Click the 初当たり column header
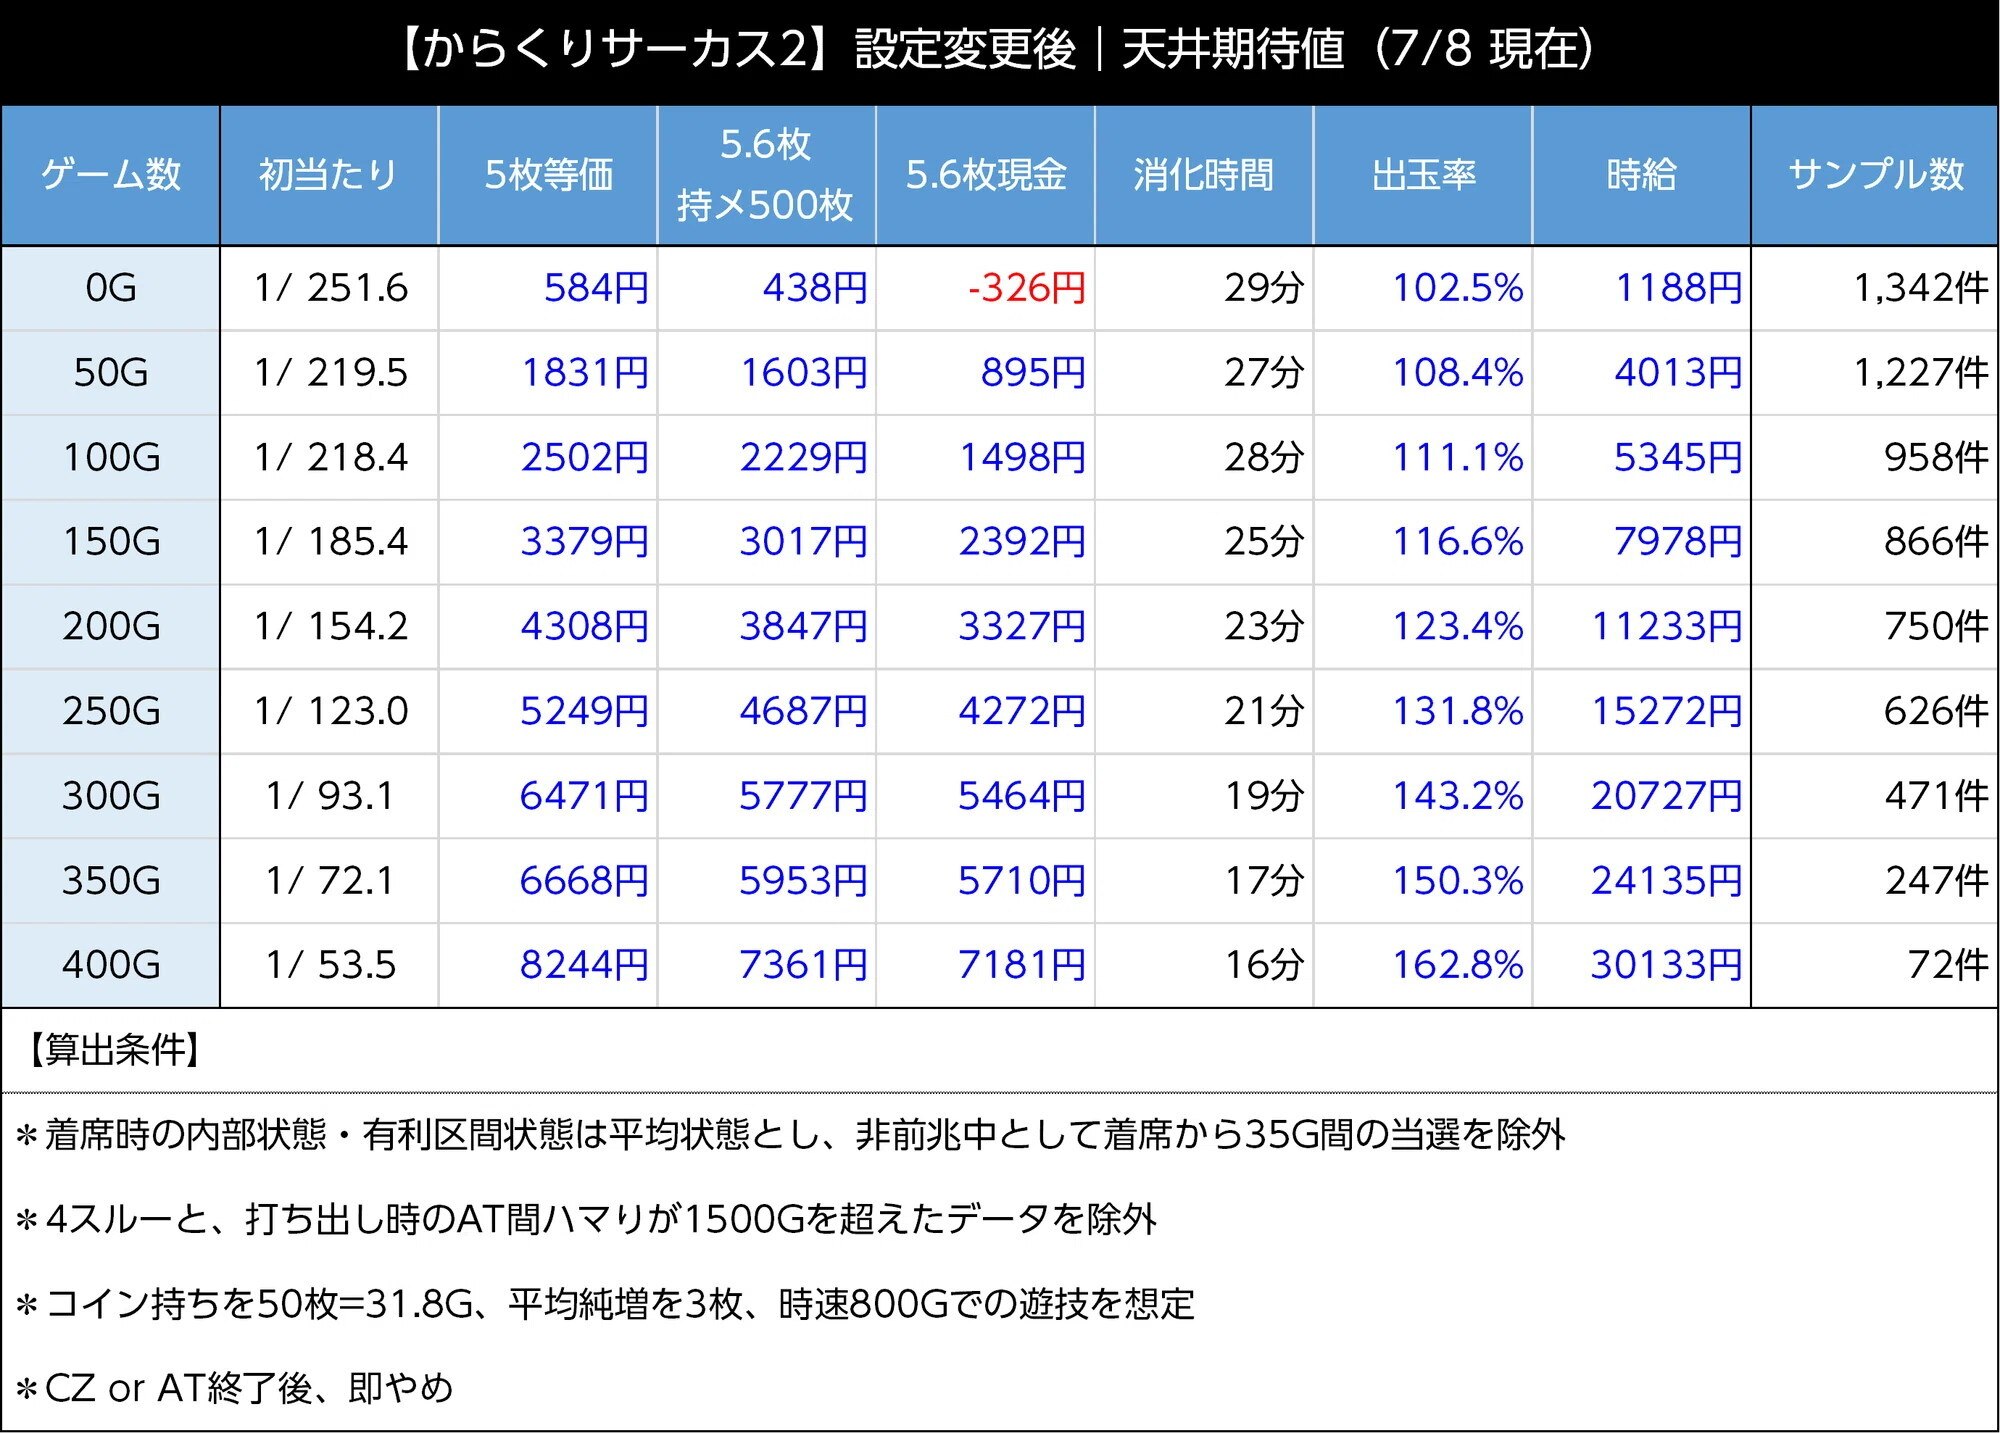 pyautogui.click(x=329, y=175)
